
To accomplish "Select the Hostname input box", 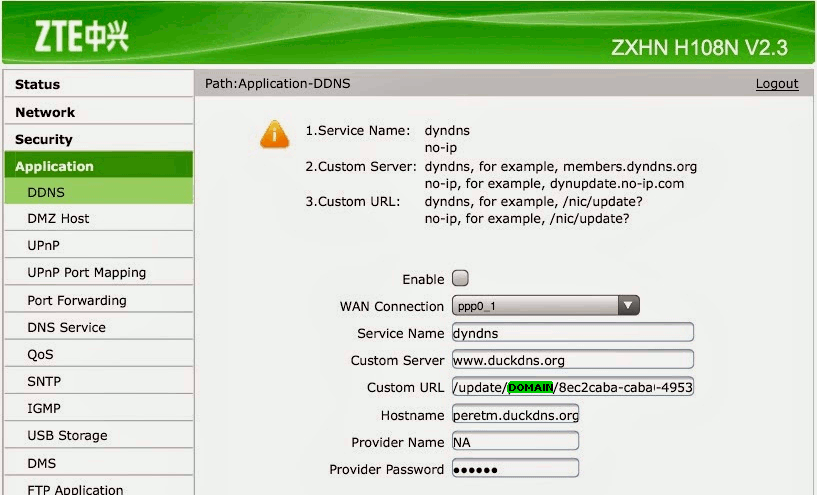I will (515, 414).
